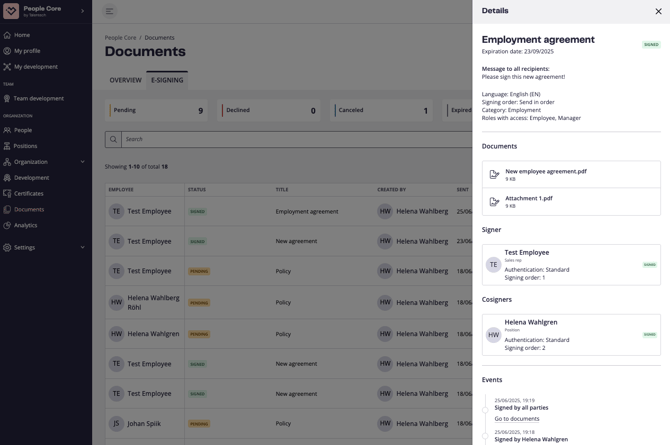Click the New employee agreement.pdf file icon
This screenshot has width=670, height=445.
pyautogui.click(x=494, y=175)
